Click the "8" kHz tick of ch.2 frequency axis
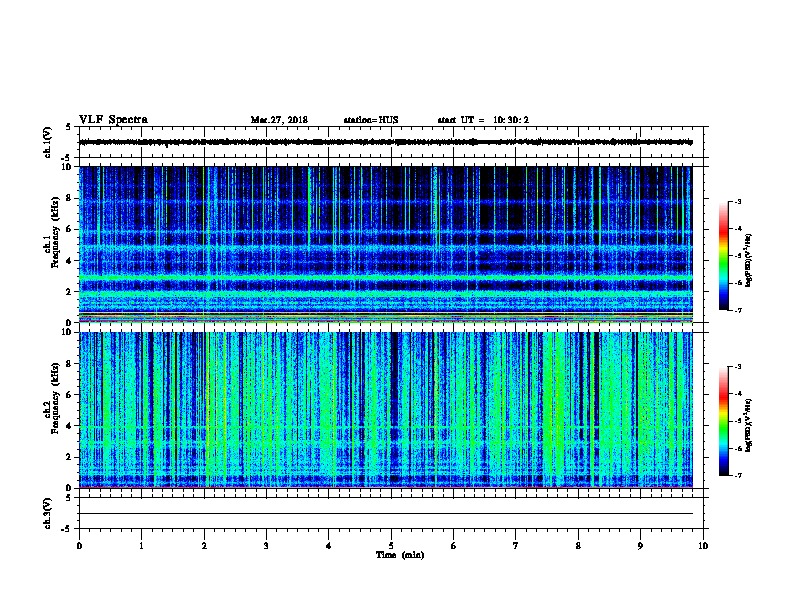Viewport: 792px width, 612px height. click(69, 364)
